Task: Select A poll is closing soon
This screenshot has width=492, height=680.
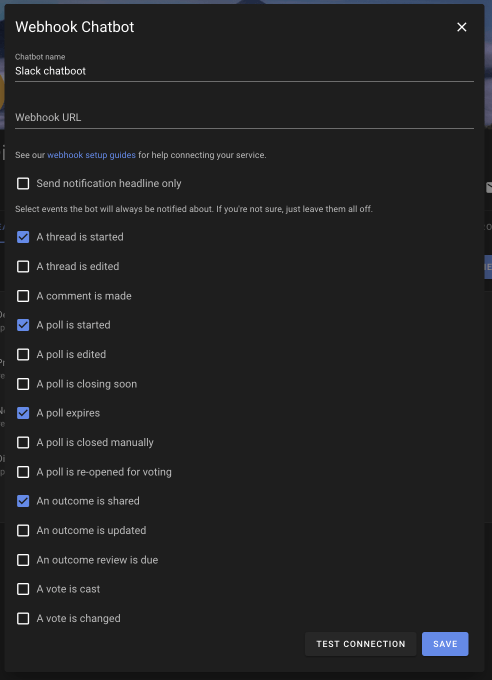Action: click(23, 384)
